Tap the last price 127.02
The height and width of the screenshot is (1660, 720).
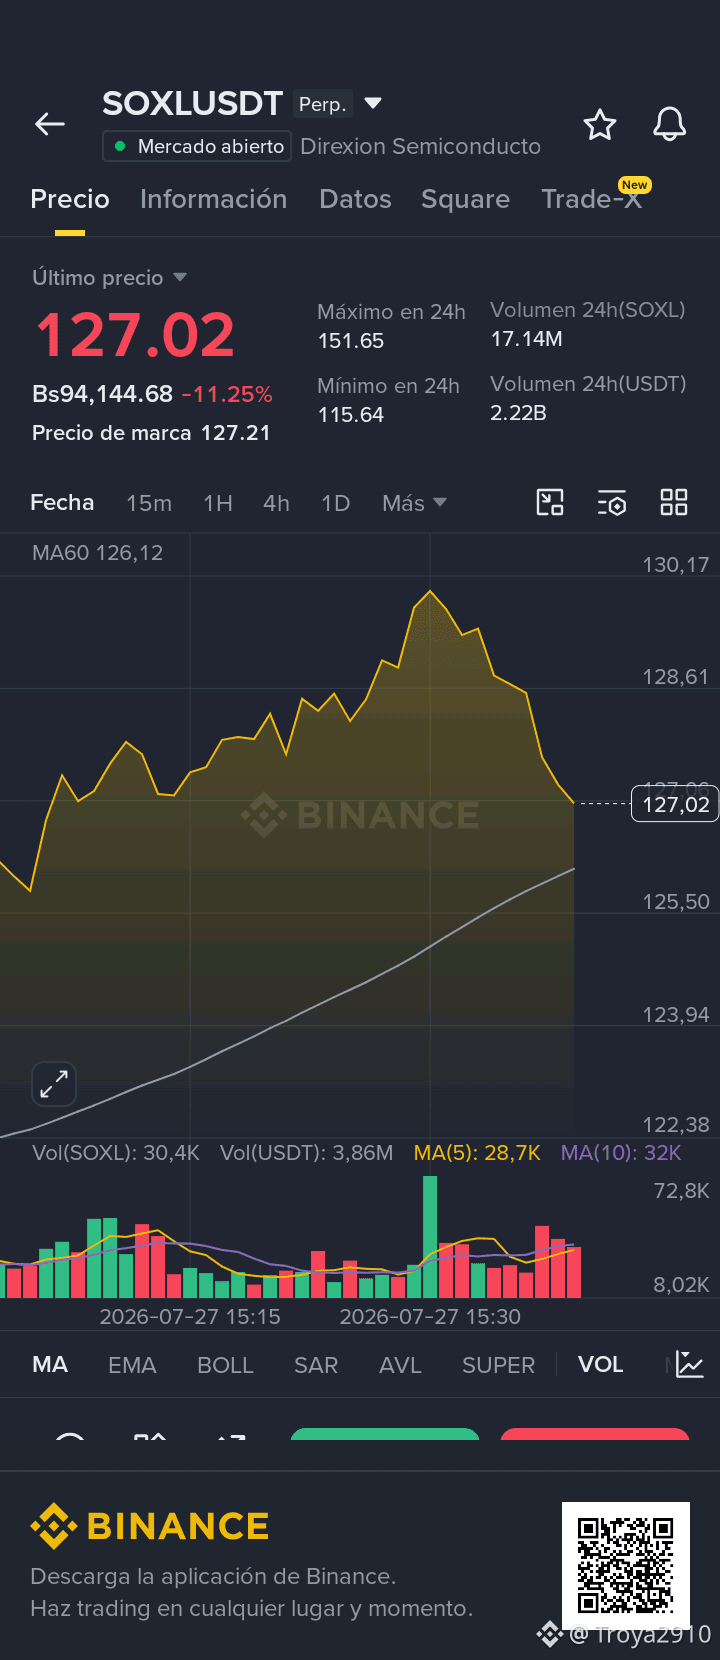pos(135,334)
